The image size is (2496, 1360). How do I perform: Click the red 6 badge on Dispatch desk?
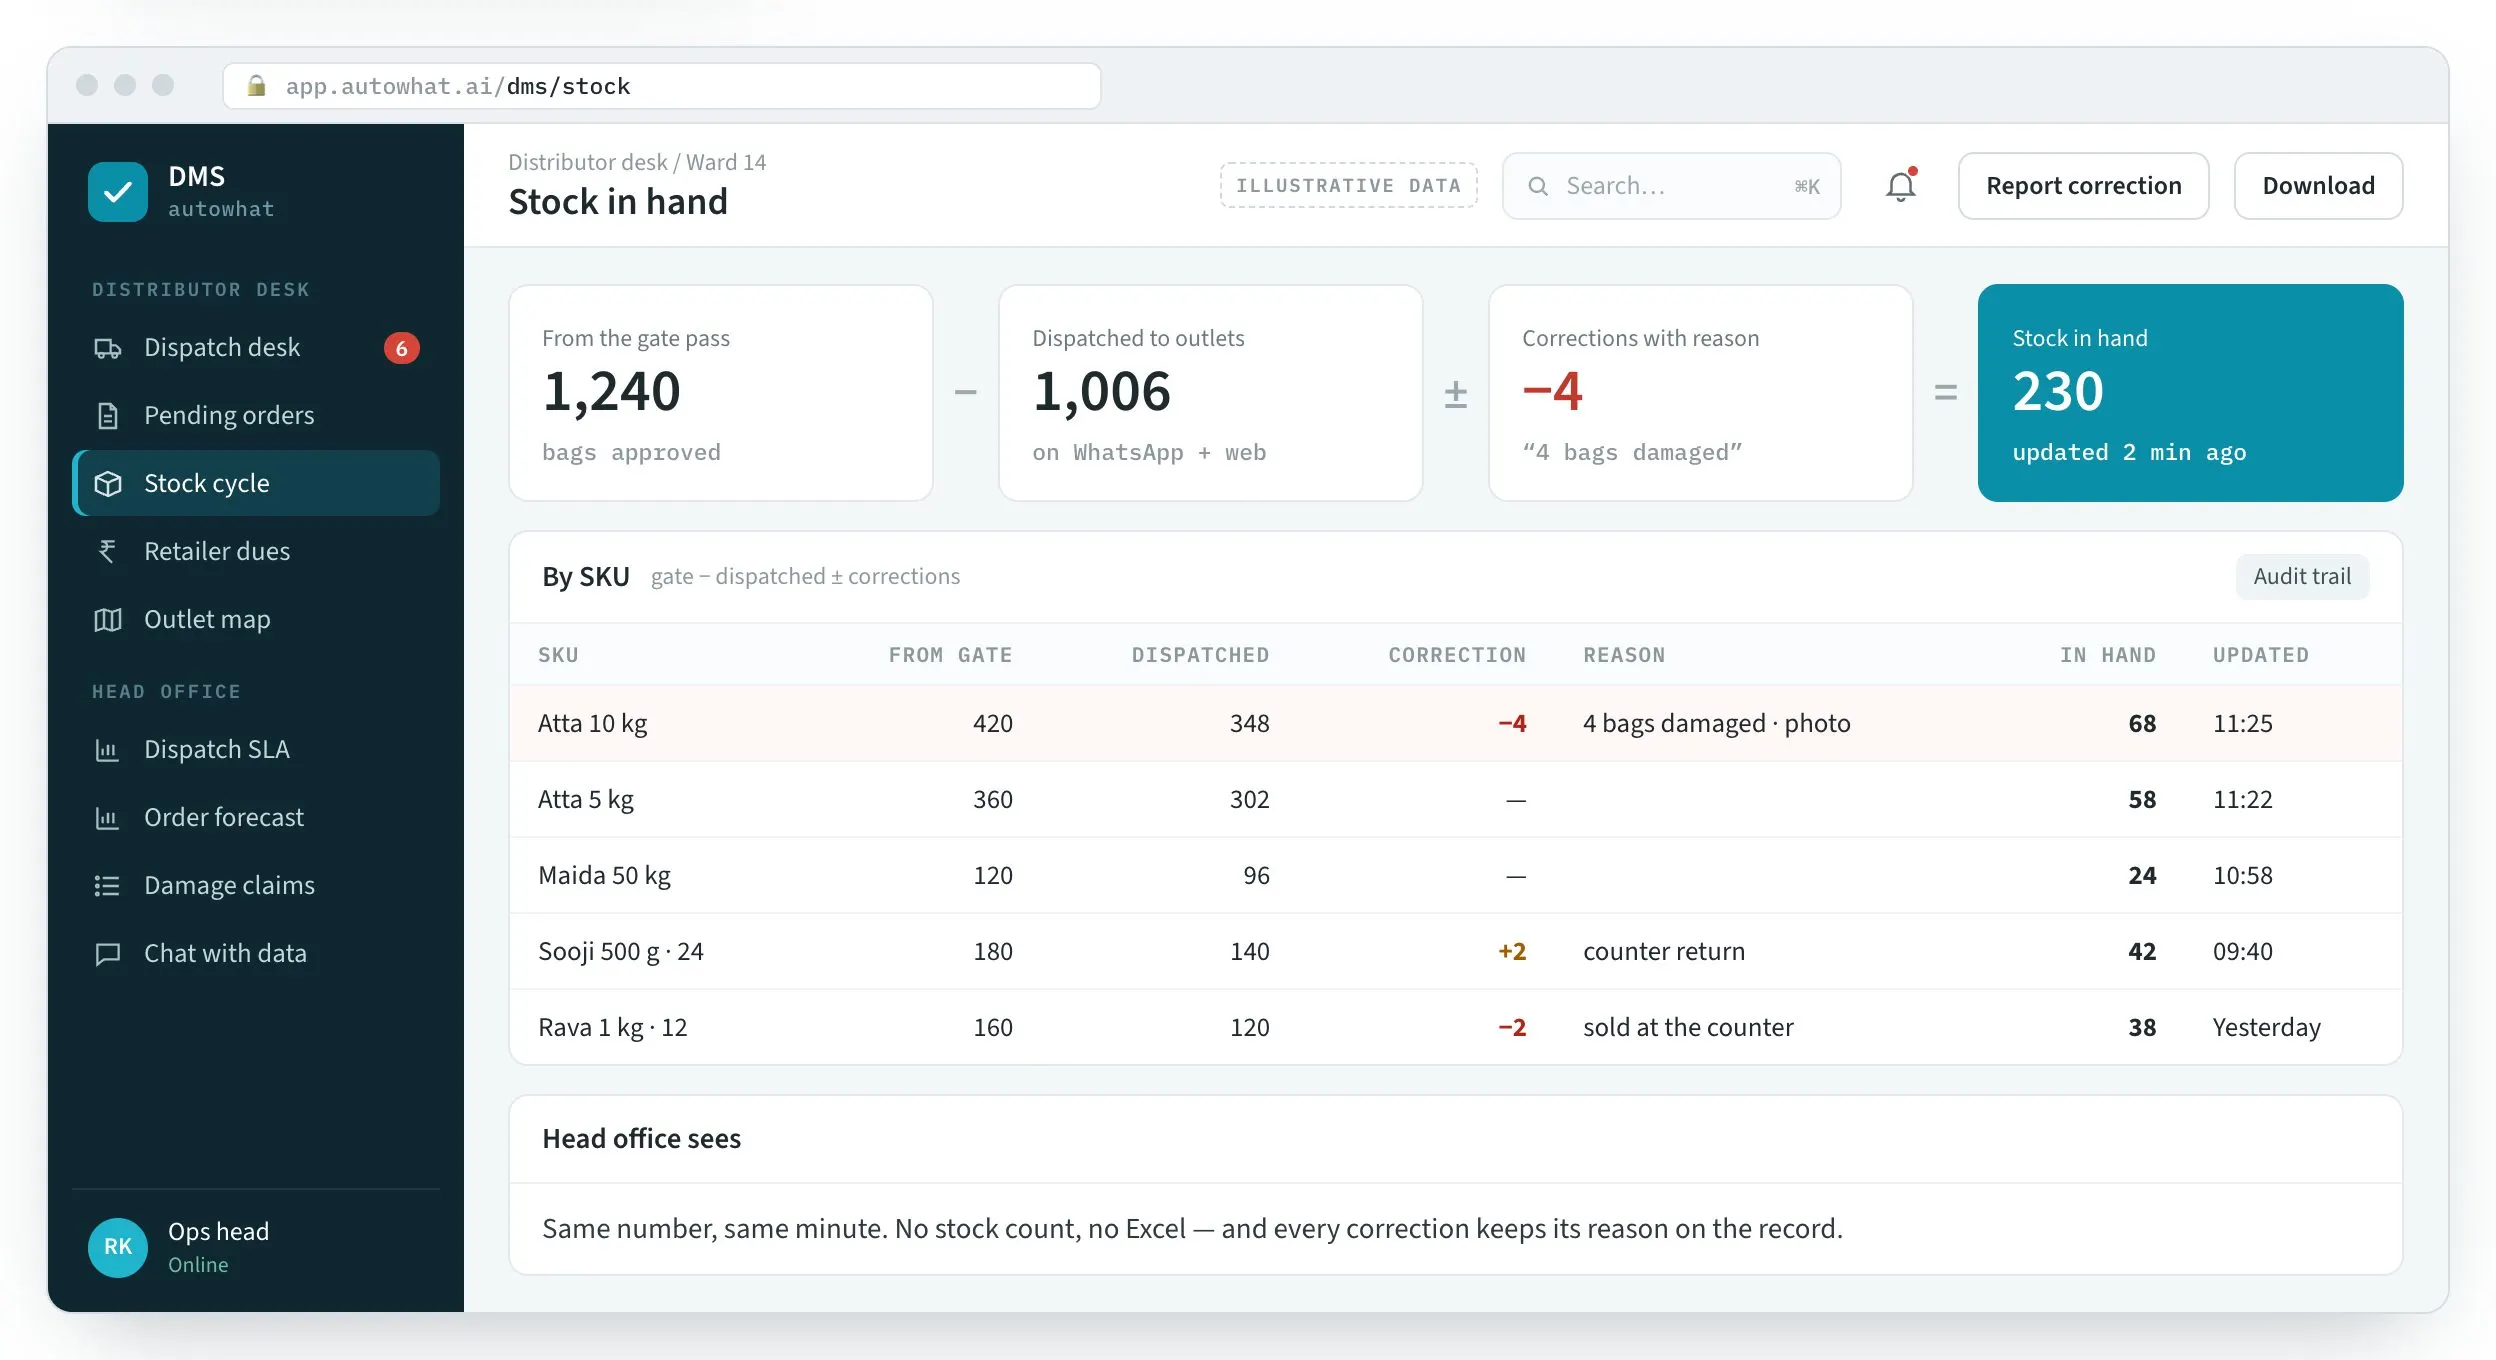[x=401, y=348]
